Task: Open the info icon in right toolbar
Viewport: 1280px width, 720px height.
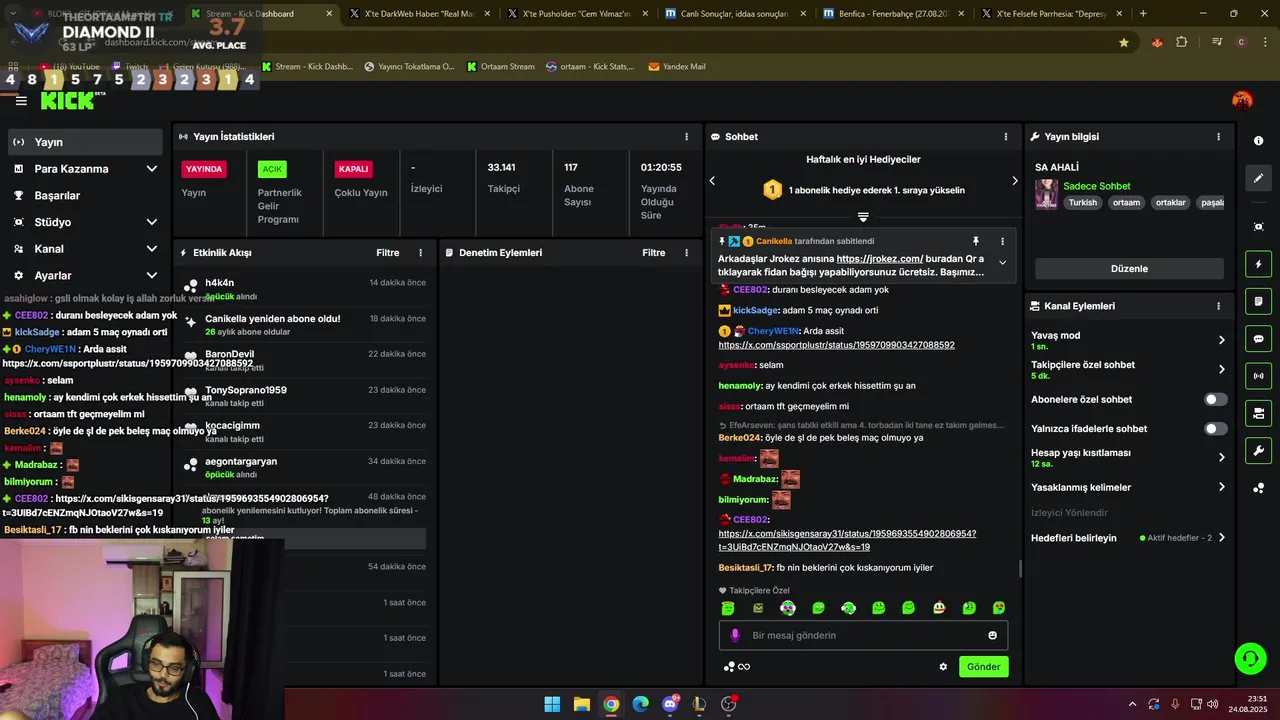Action: coord(1258,141)
